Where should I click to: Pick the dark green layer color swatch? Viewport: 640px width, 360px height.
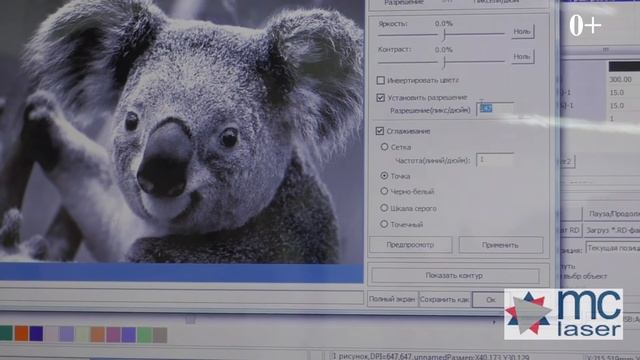coord(6,333)
